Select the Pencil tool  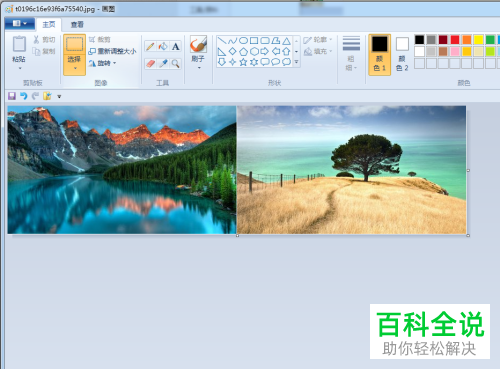(x=150, y=46)
